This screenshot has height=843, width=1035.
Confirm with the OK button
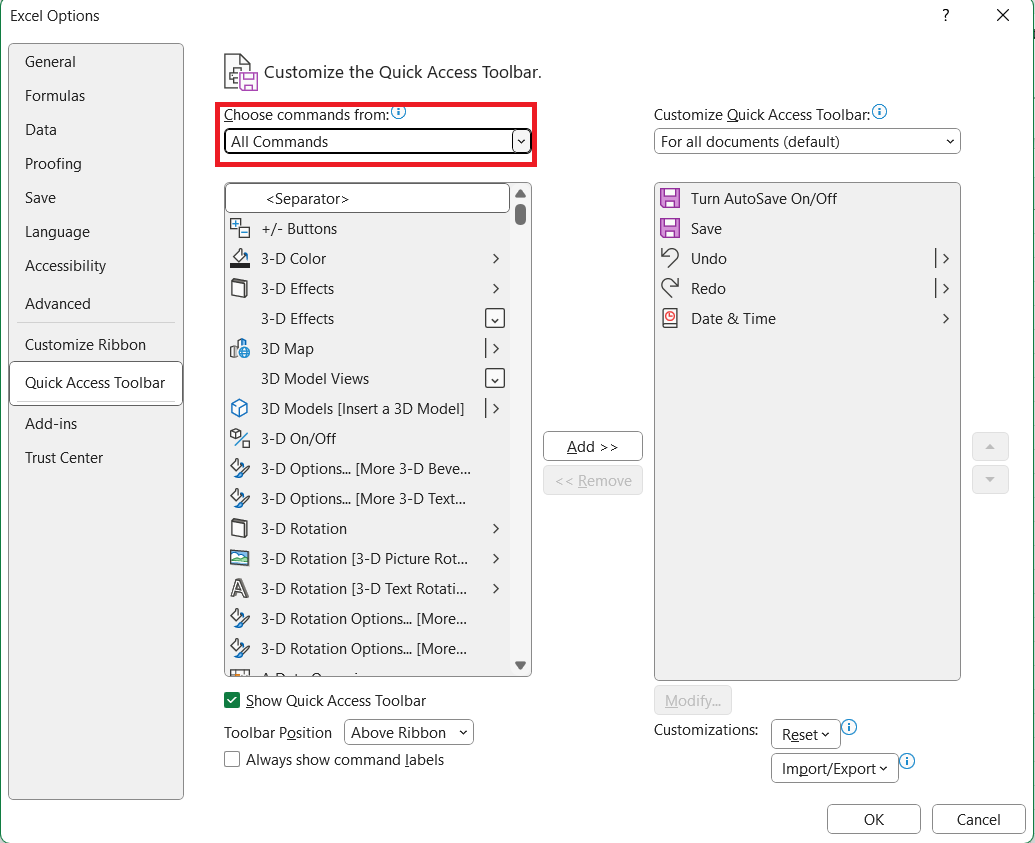click(x=873, y=819)
